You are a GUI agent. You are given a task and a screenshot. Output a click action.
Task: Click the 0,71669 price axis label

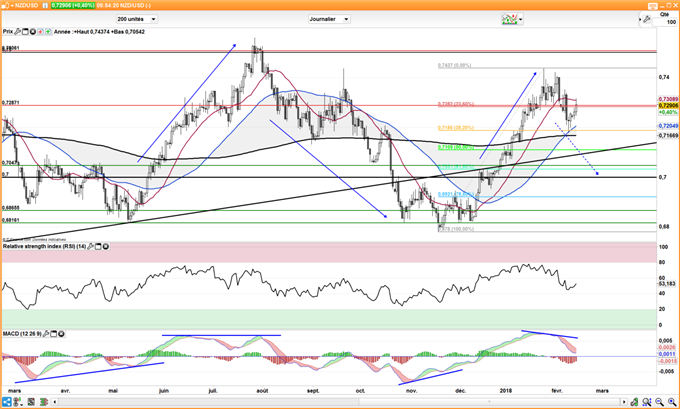tap(668, 136)
